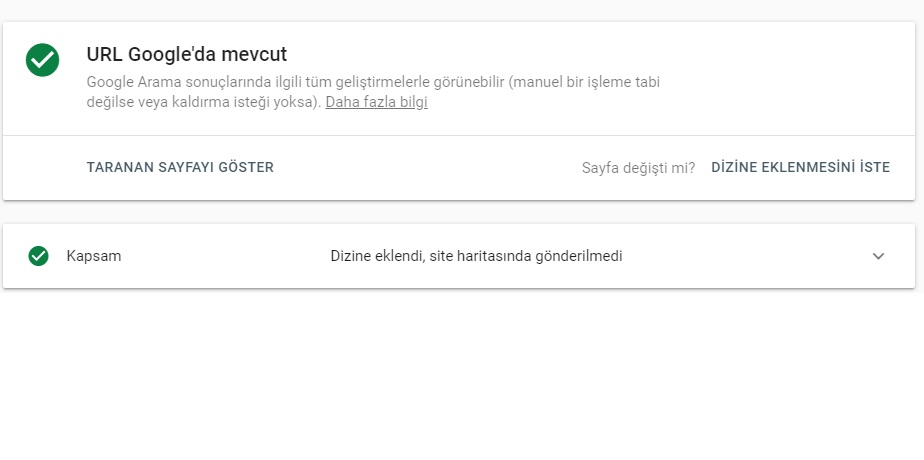The width and height of the screenshot is (924, 460).
Task: Click the TARANAN SAYFAYI GÖSTER button
Action: tap(180, 167)
